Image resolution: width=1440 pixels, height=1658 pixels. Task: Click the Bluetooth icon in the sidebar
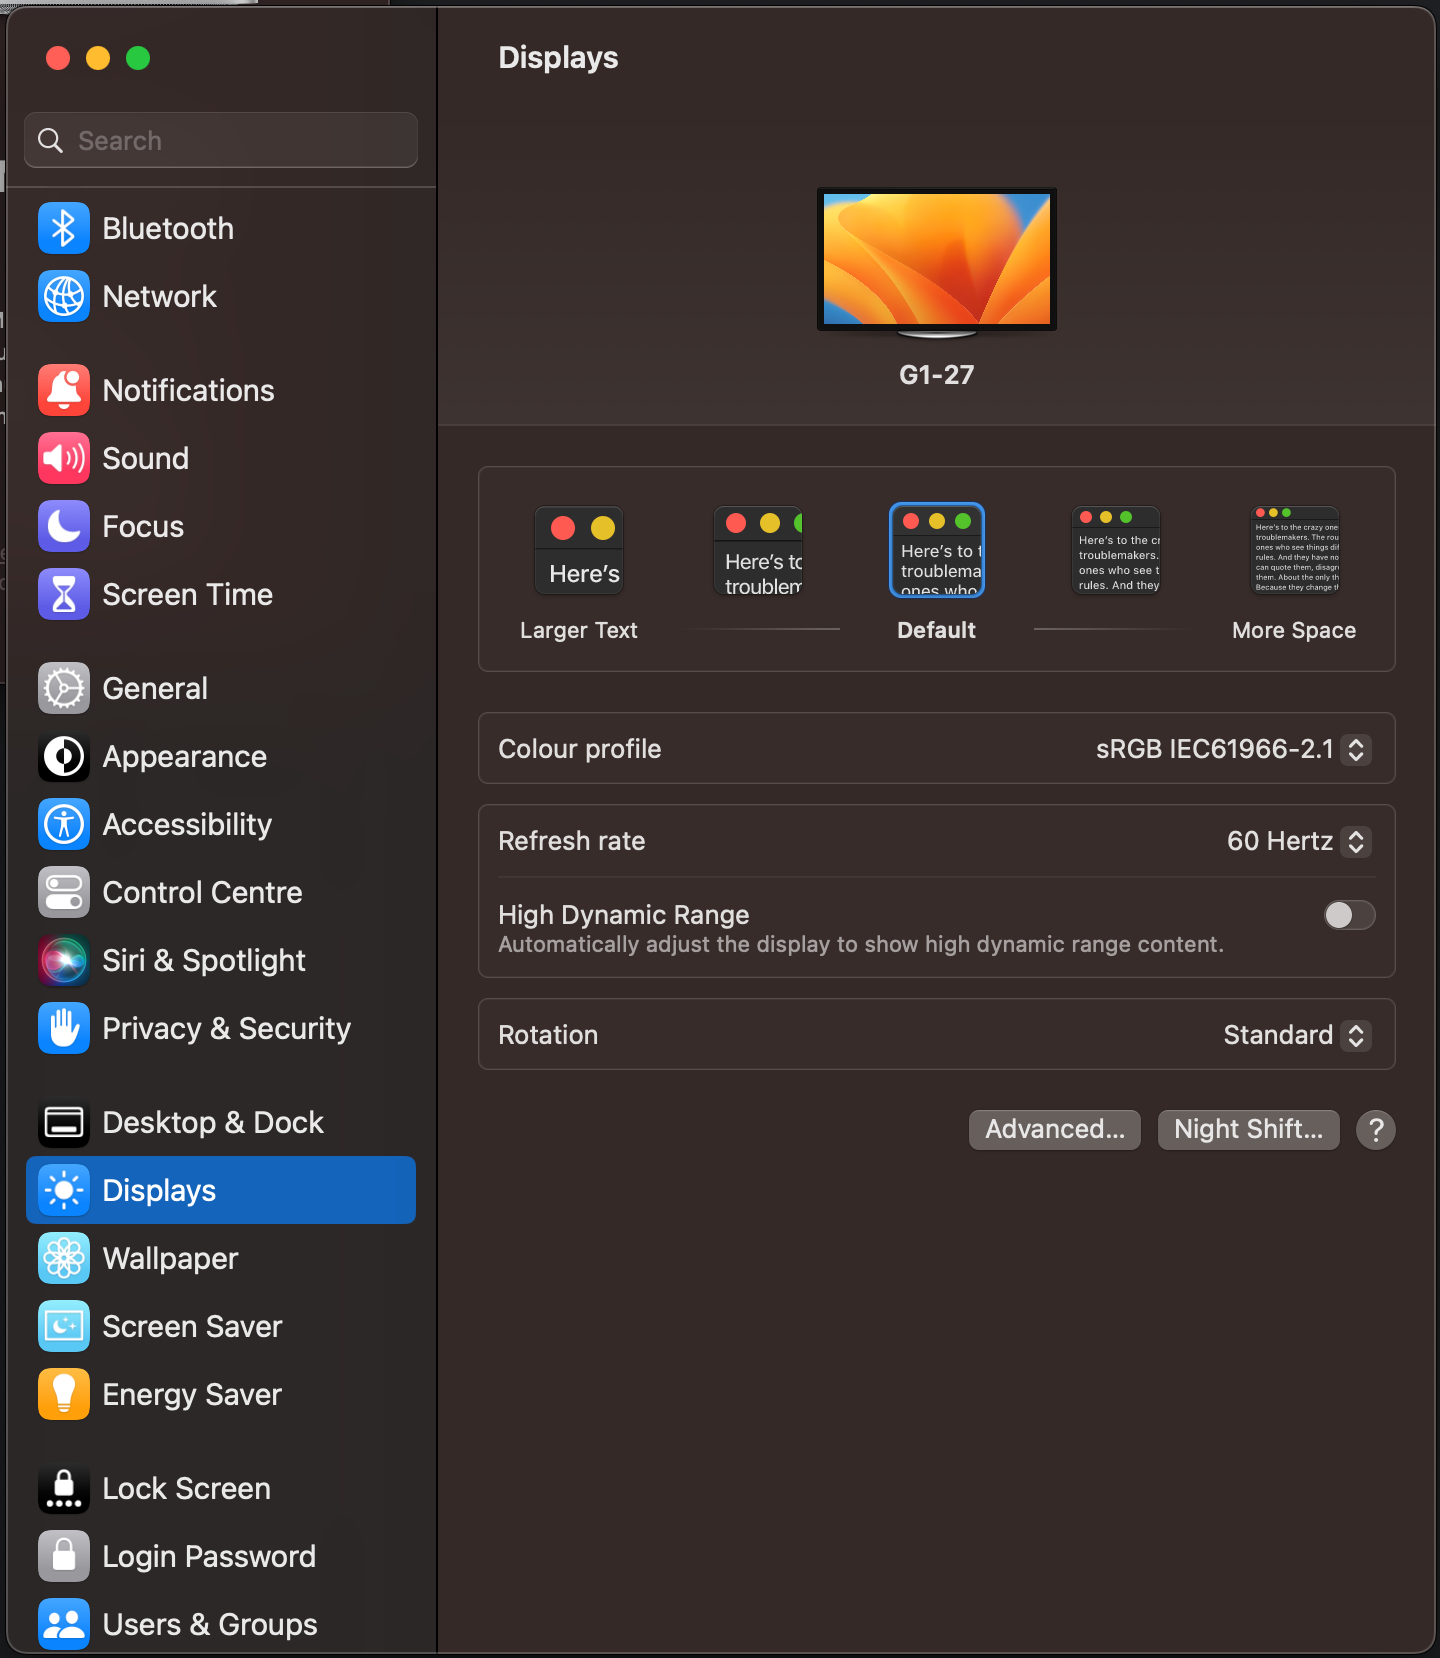coord(64,228)
